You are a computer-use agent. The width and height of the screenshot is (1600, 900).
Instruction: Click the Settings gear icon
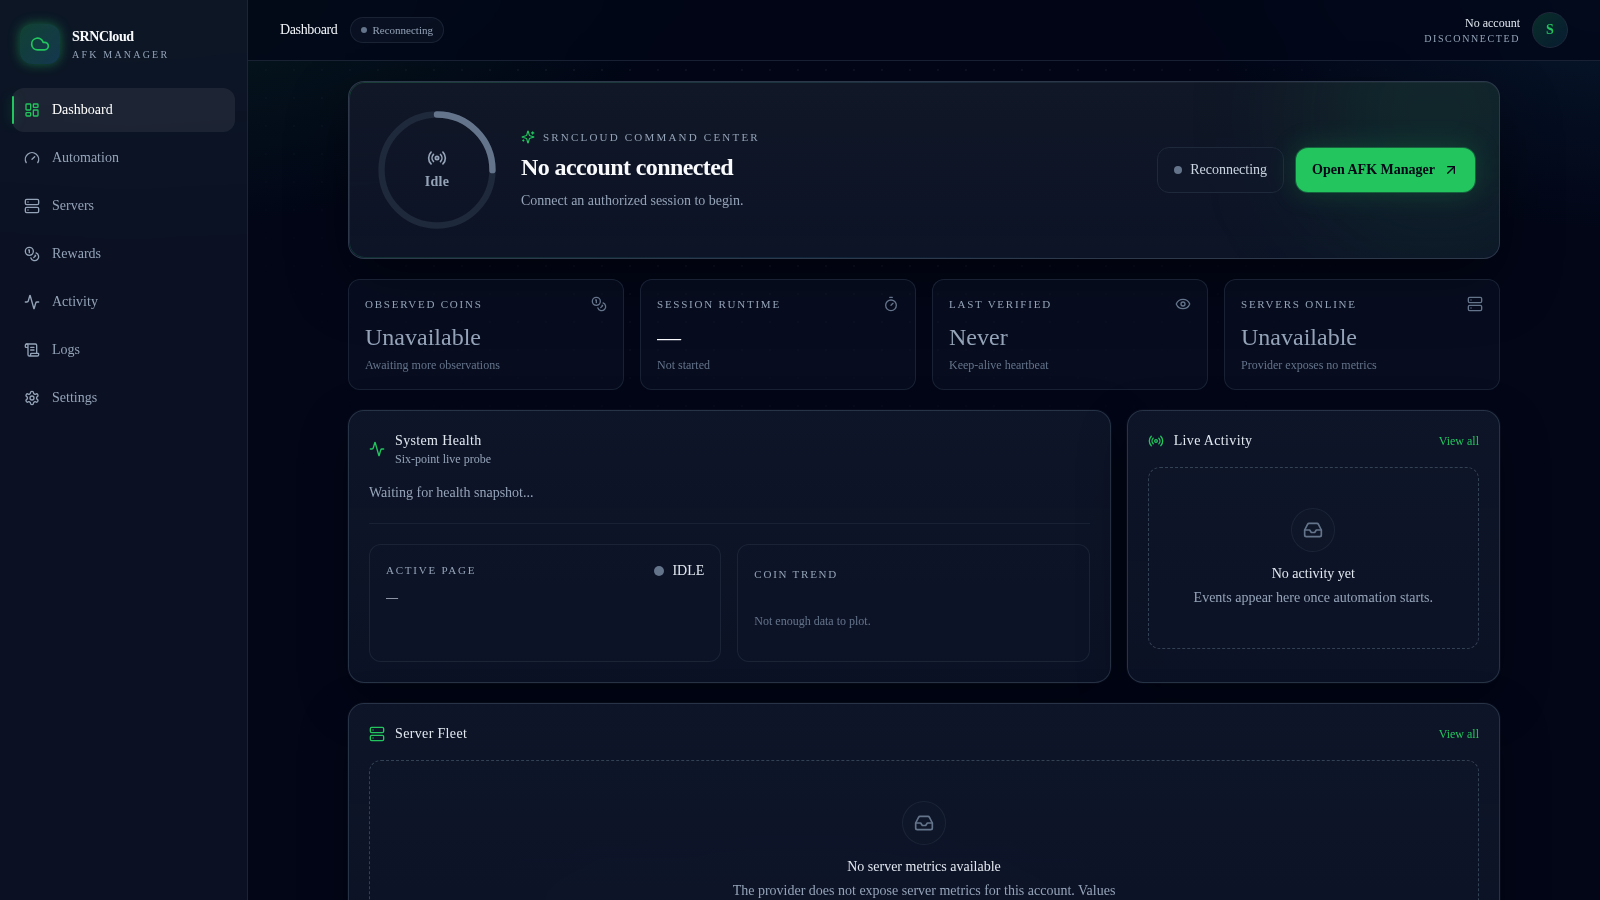point(32,398)
